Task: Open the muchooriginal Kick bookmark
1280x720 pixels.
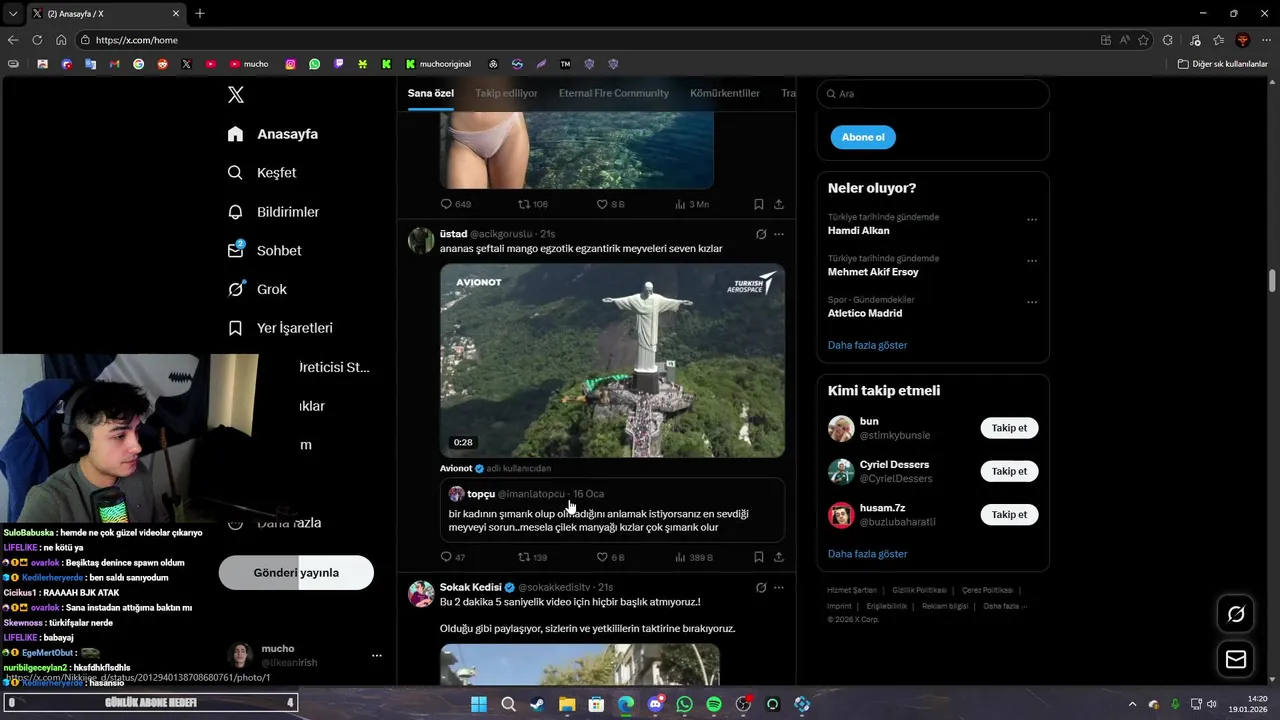Action: pyautogui.click(x=438, y=64)
